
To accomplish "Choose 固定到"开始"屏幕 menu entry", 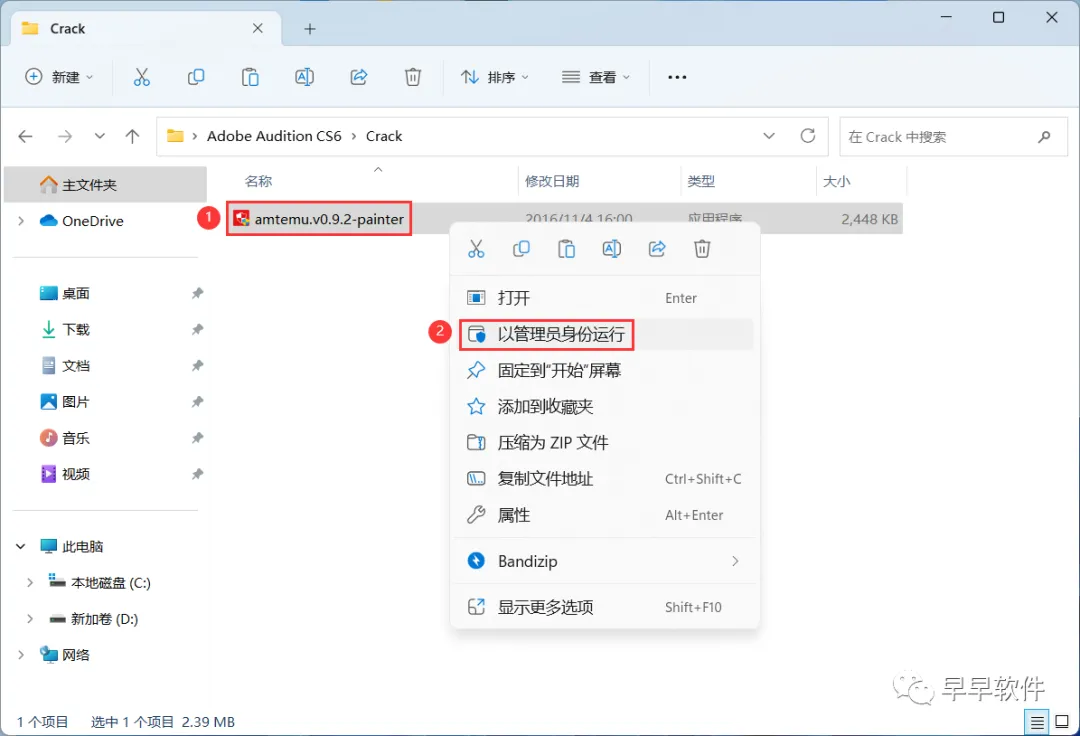I will click(x=605, y=370).
